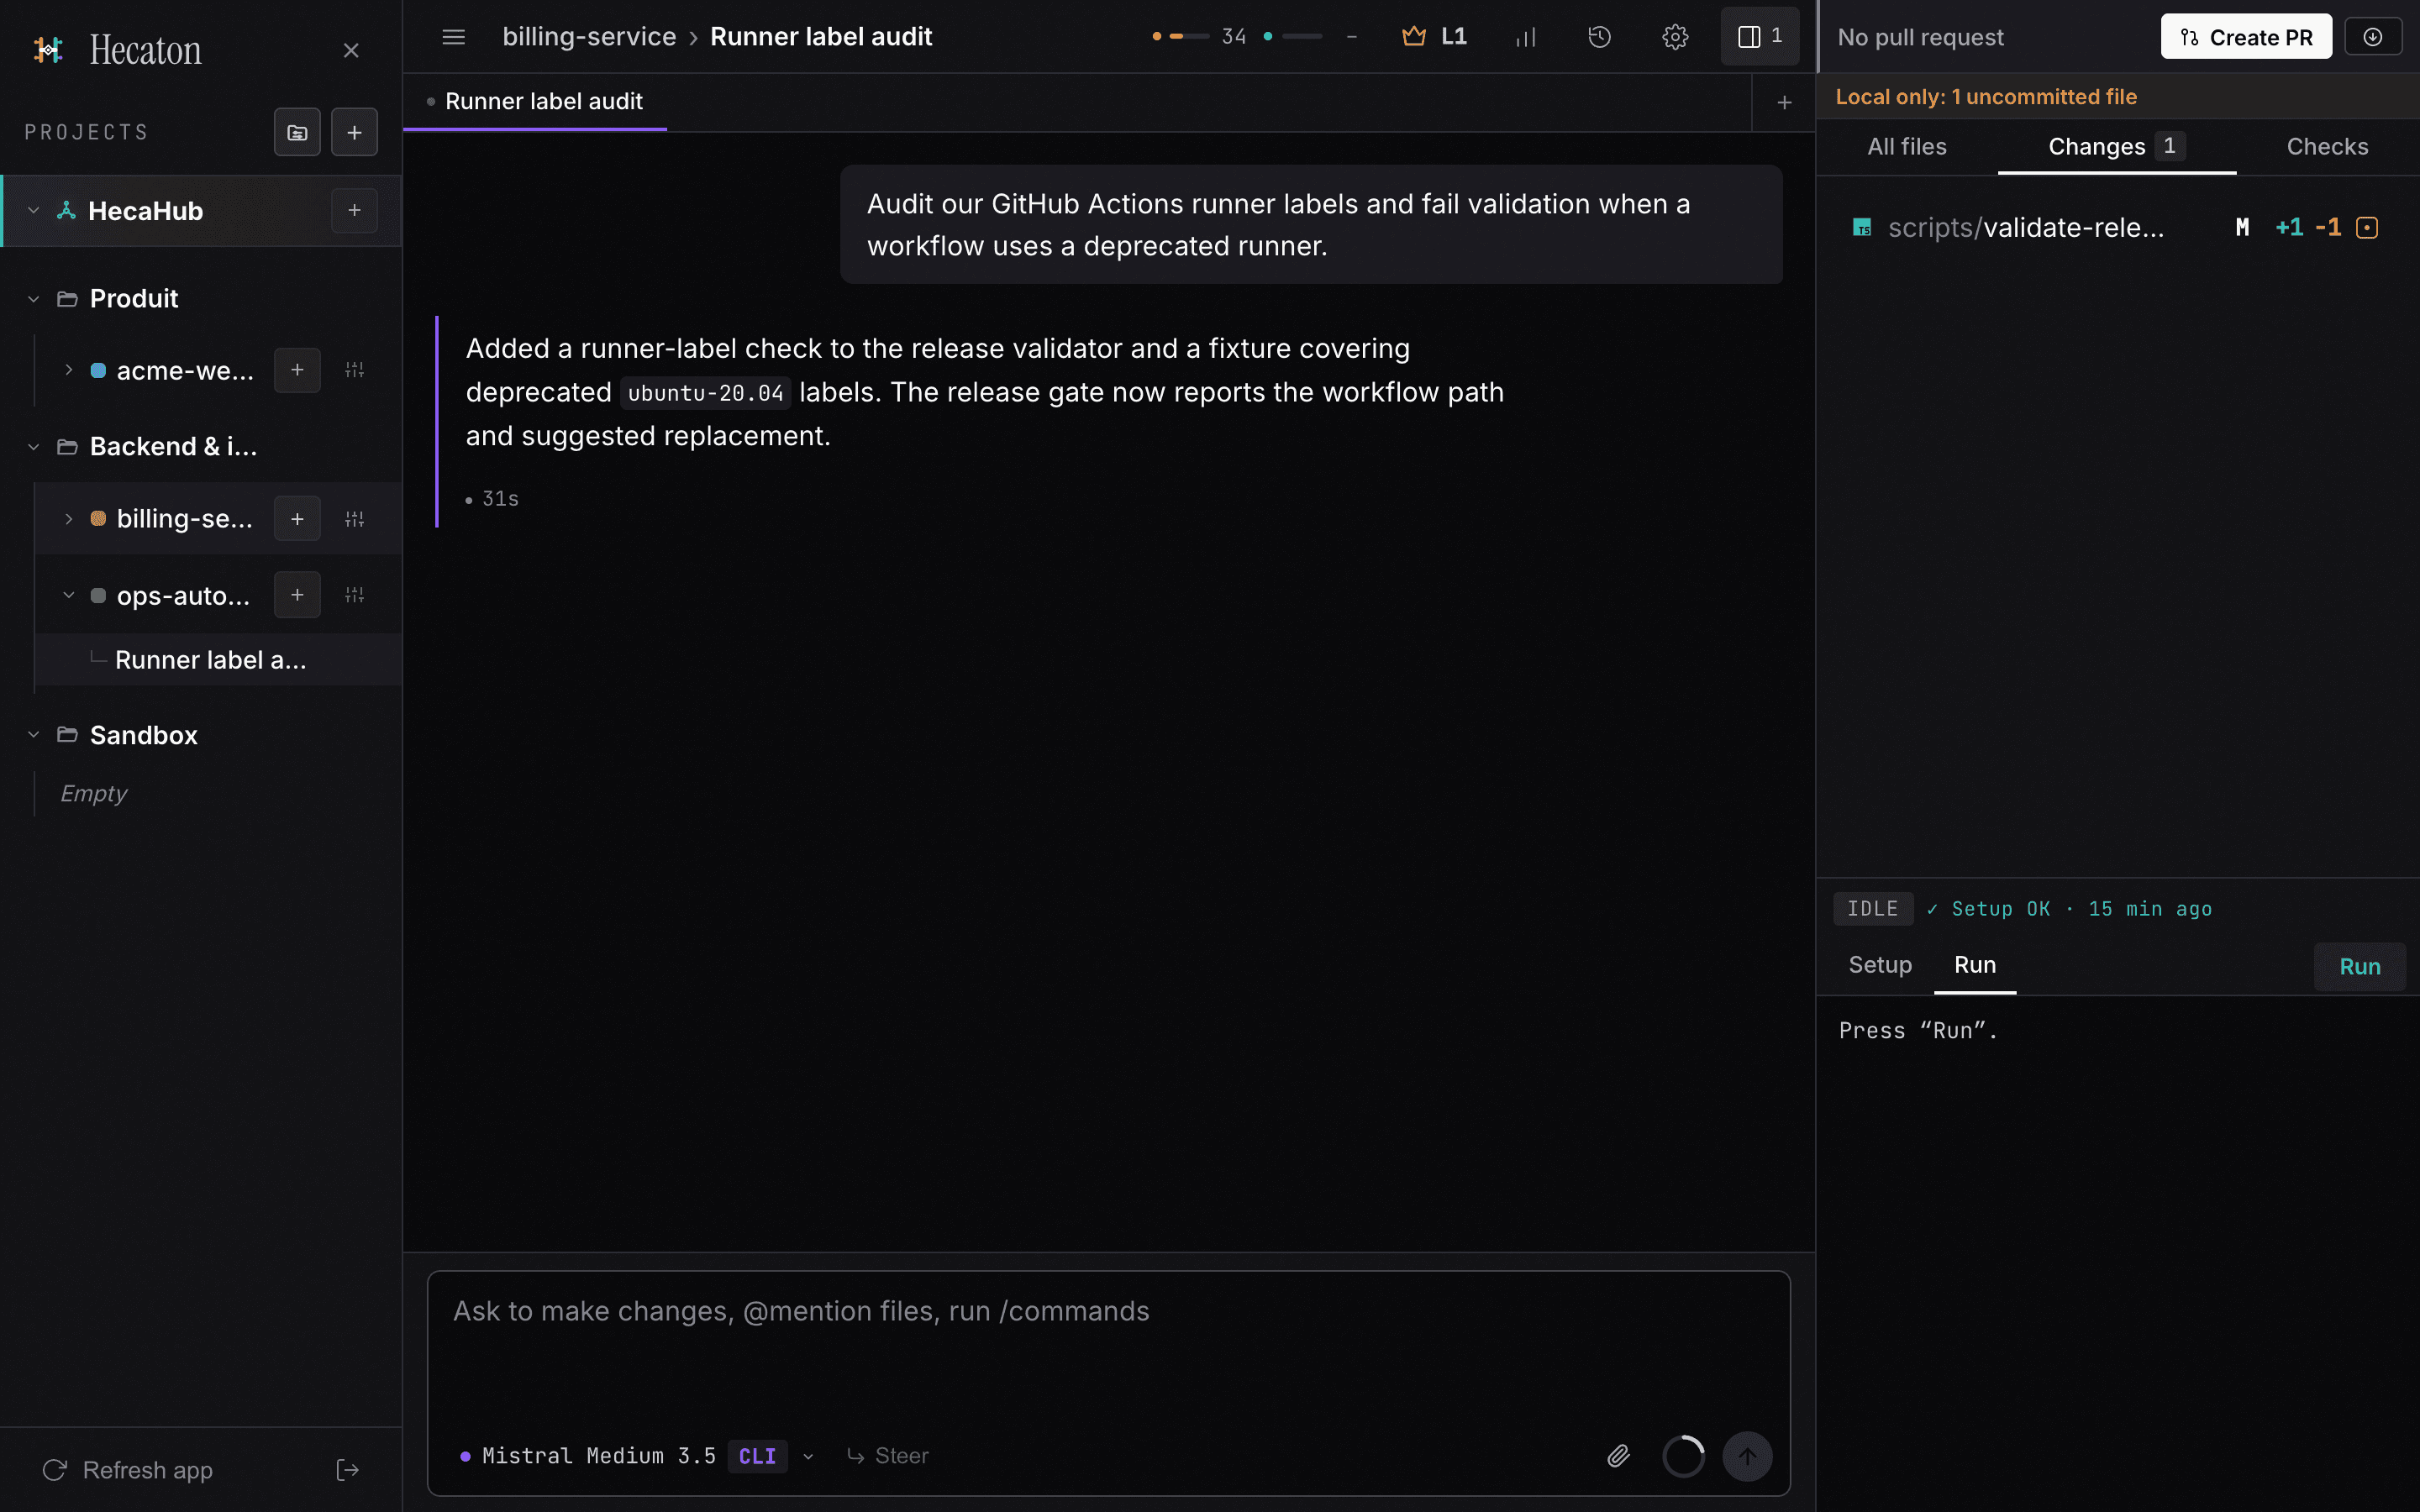Select the Runner label audit tab

[x=535, y=102]
